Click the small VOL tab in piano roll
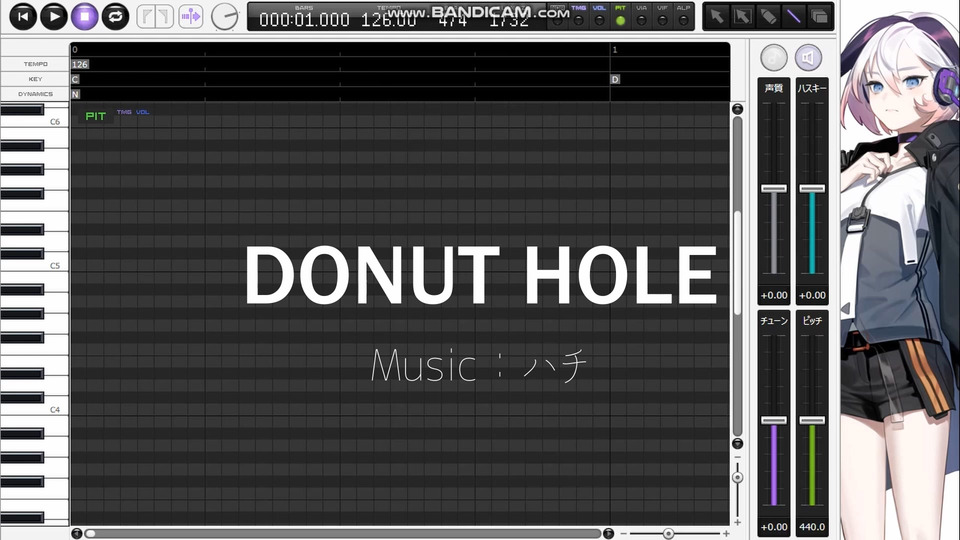 143,112
